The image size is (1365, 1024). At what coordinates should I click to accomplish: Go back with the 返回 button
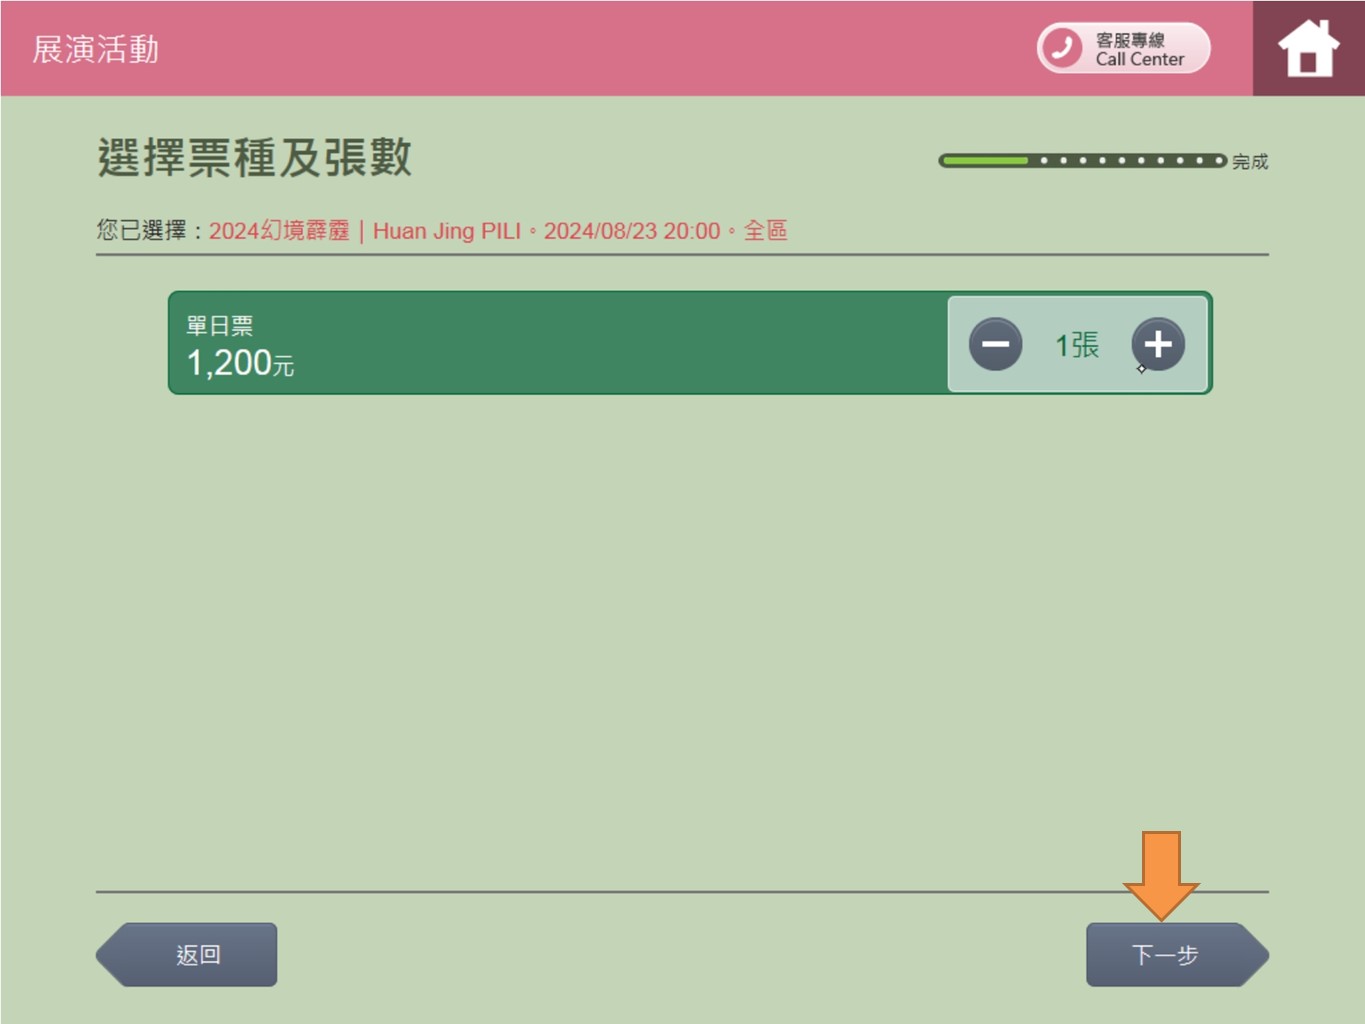pos(187,955)
